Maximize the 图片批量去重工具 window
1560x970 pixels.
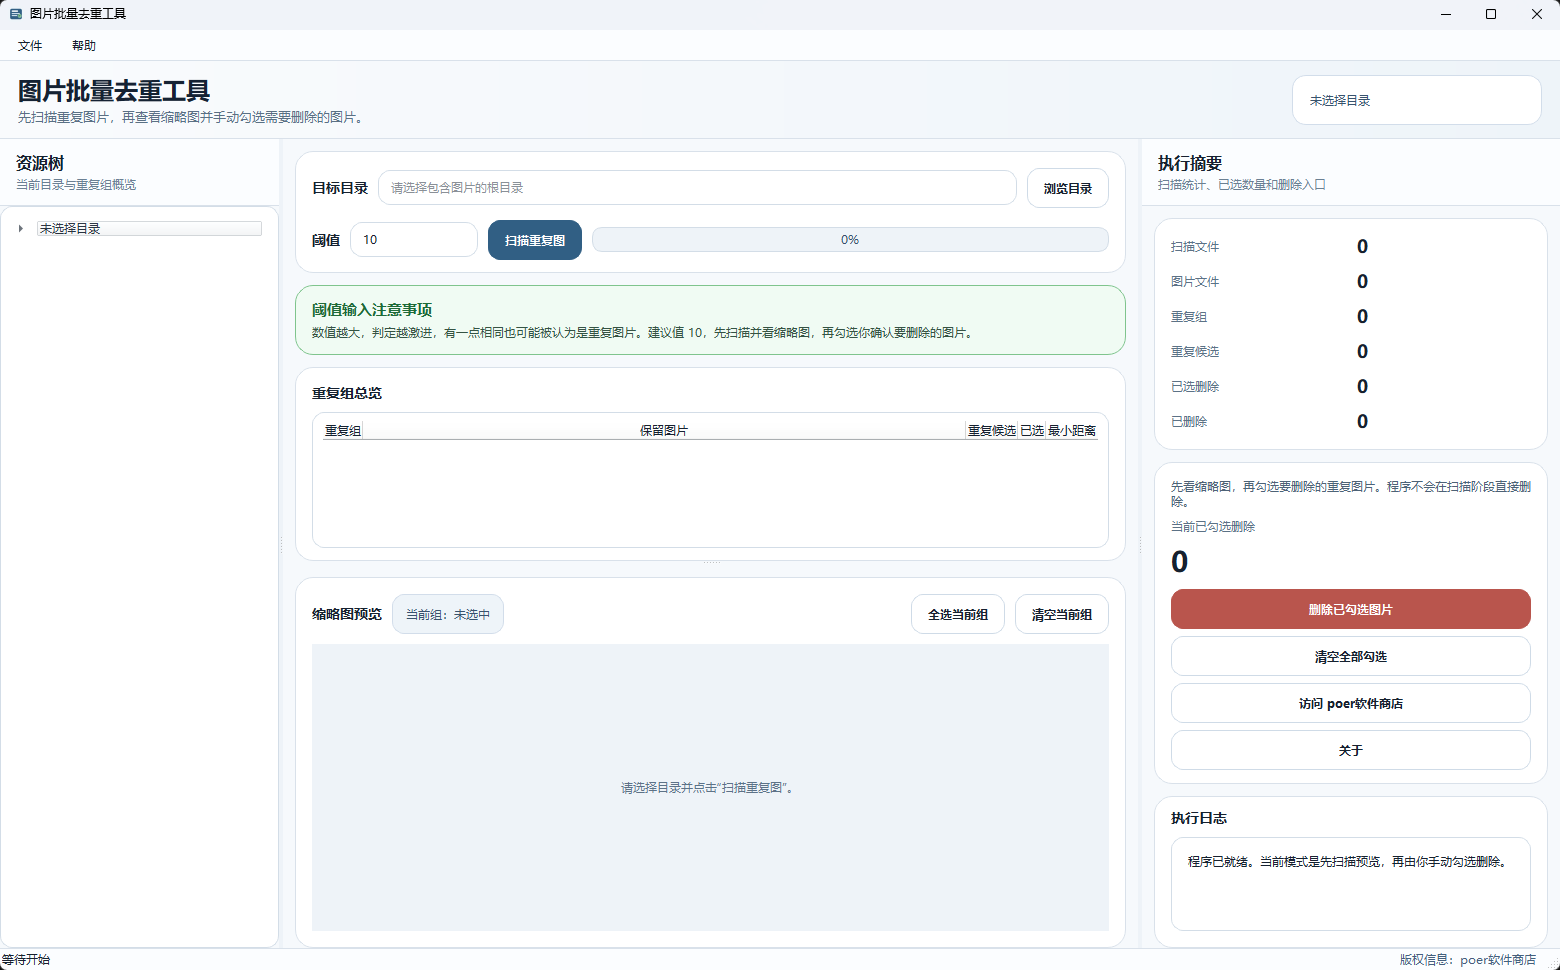pos(1491,14)
